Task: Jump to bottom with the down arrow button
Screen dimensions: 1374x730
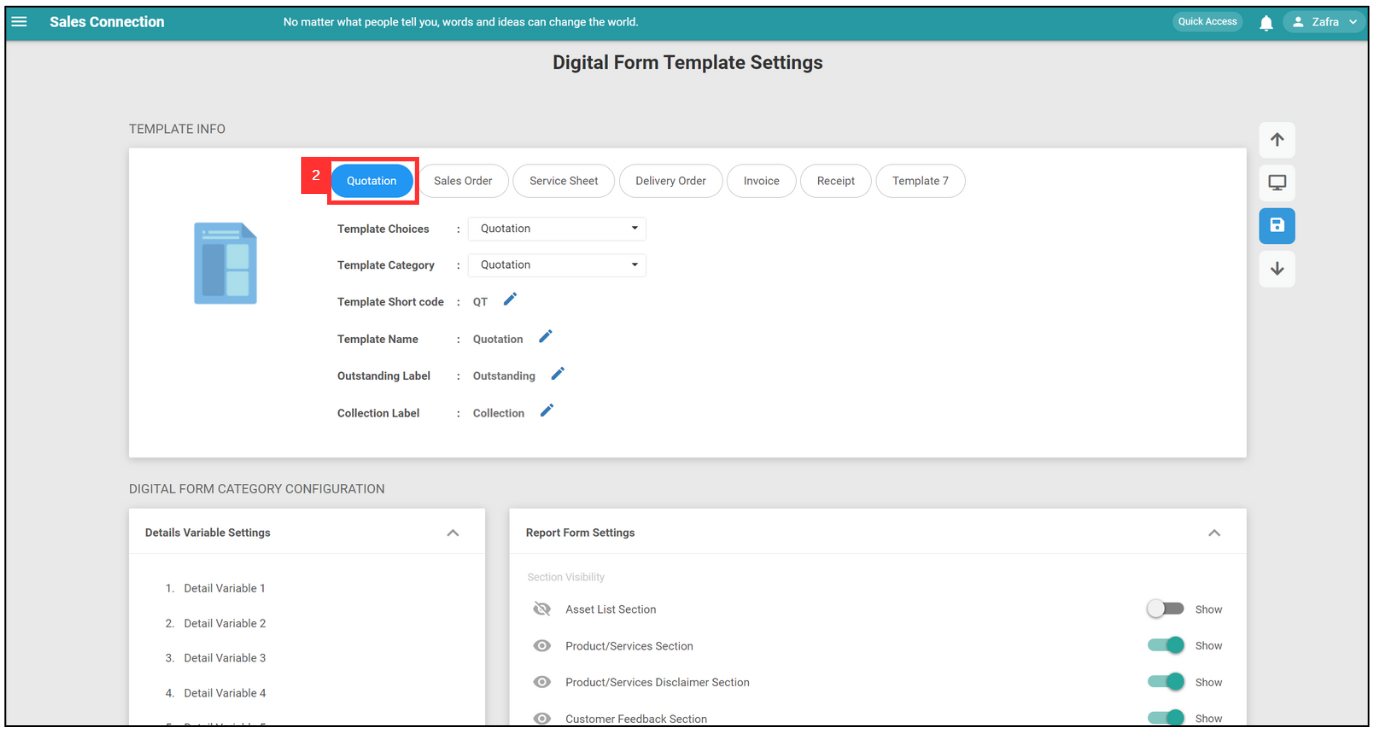Action: 1277,269
